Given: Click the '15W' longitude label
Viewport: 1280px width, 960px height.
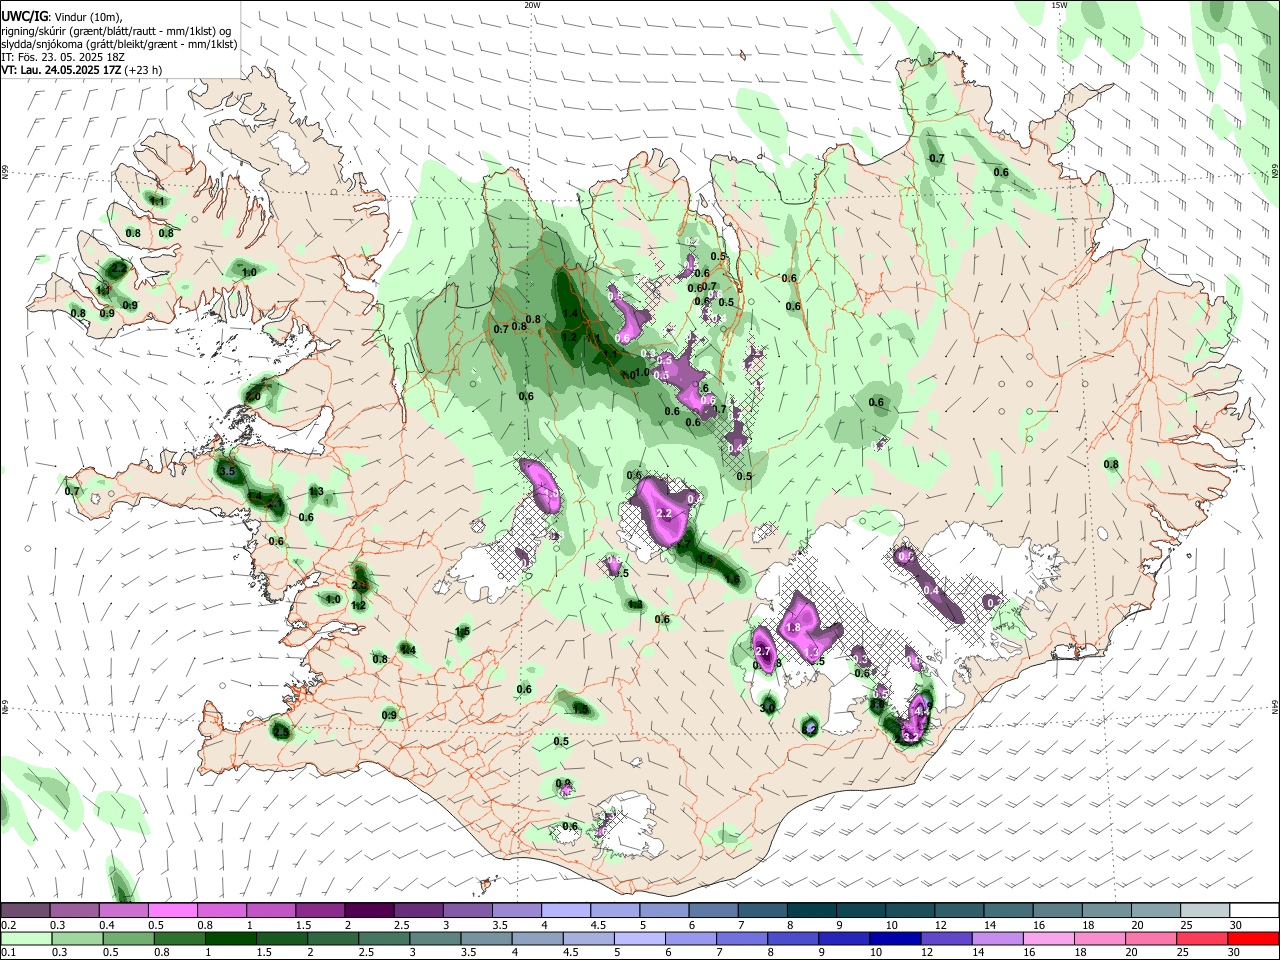Looking at the screenshot, I should point(1059,5).
